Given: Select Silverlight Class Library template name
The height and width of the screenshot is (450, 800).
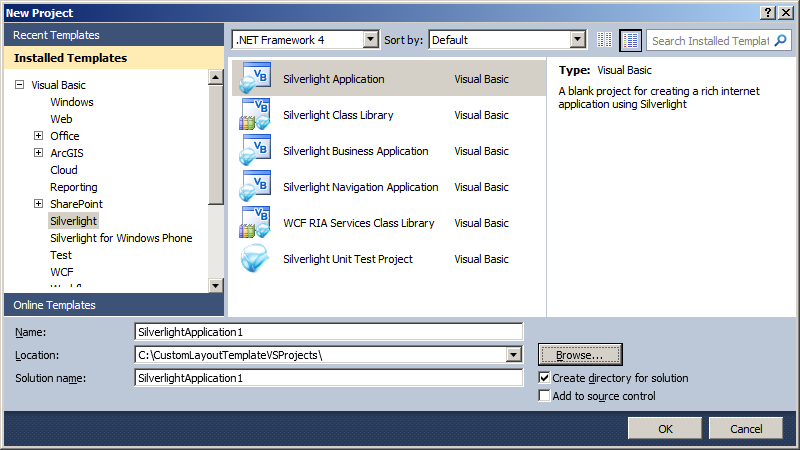Looking at the screenshot, I should 338,115.
